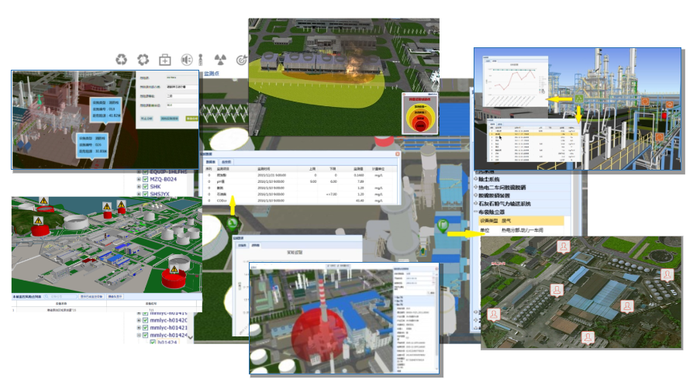The image size is (700, 386).
Task: Click the person marker at top of satellite map
Action: (563, 247)
